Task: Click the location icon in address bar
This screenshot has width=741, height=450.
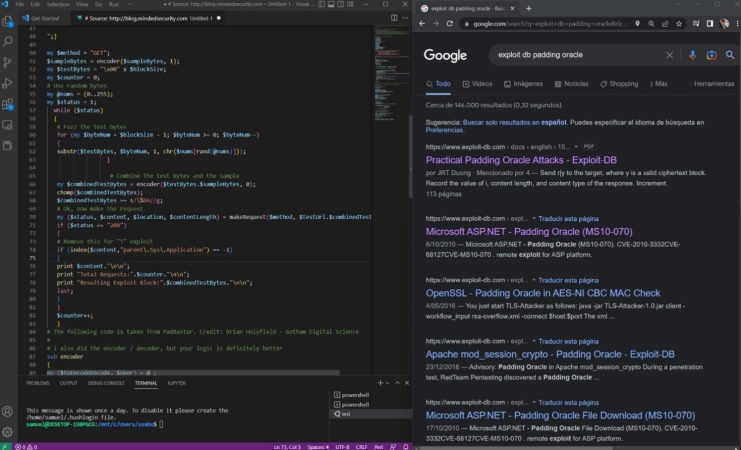Action: click(x=638, y=24)
